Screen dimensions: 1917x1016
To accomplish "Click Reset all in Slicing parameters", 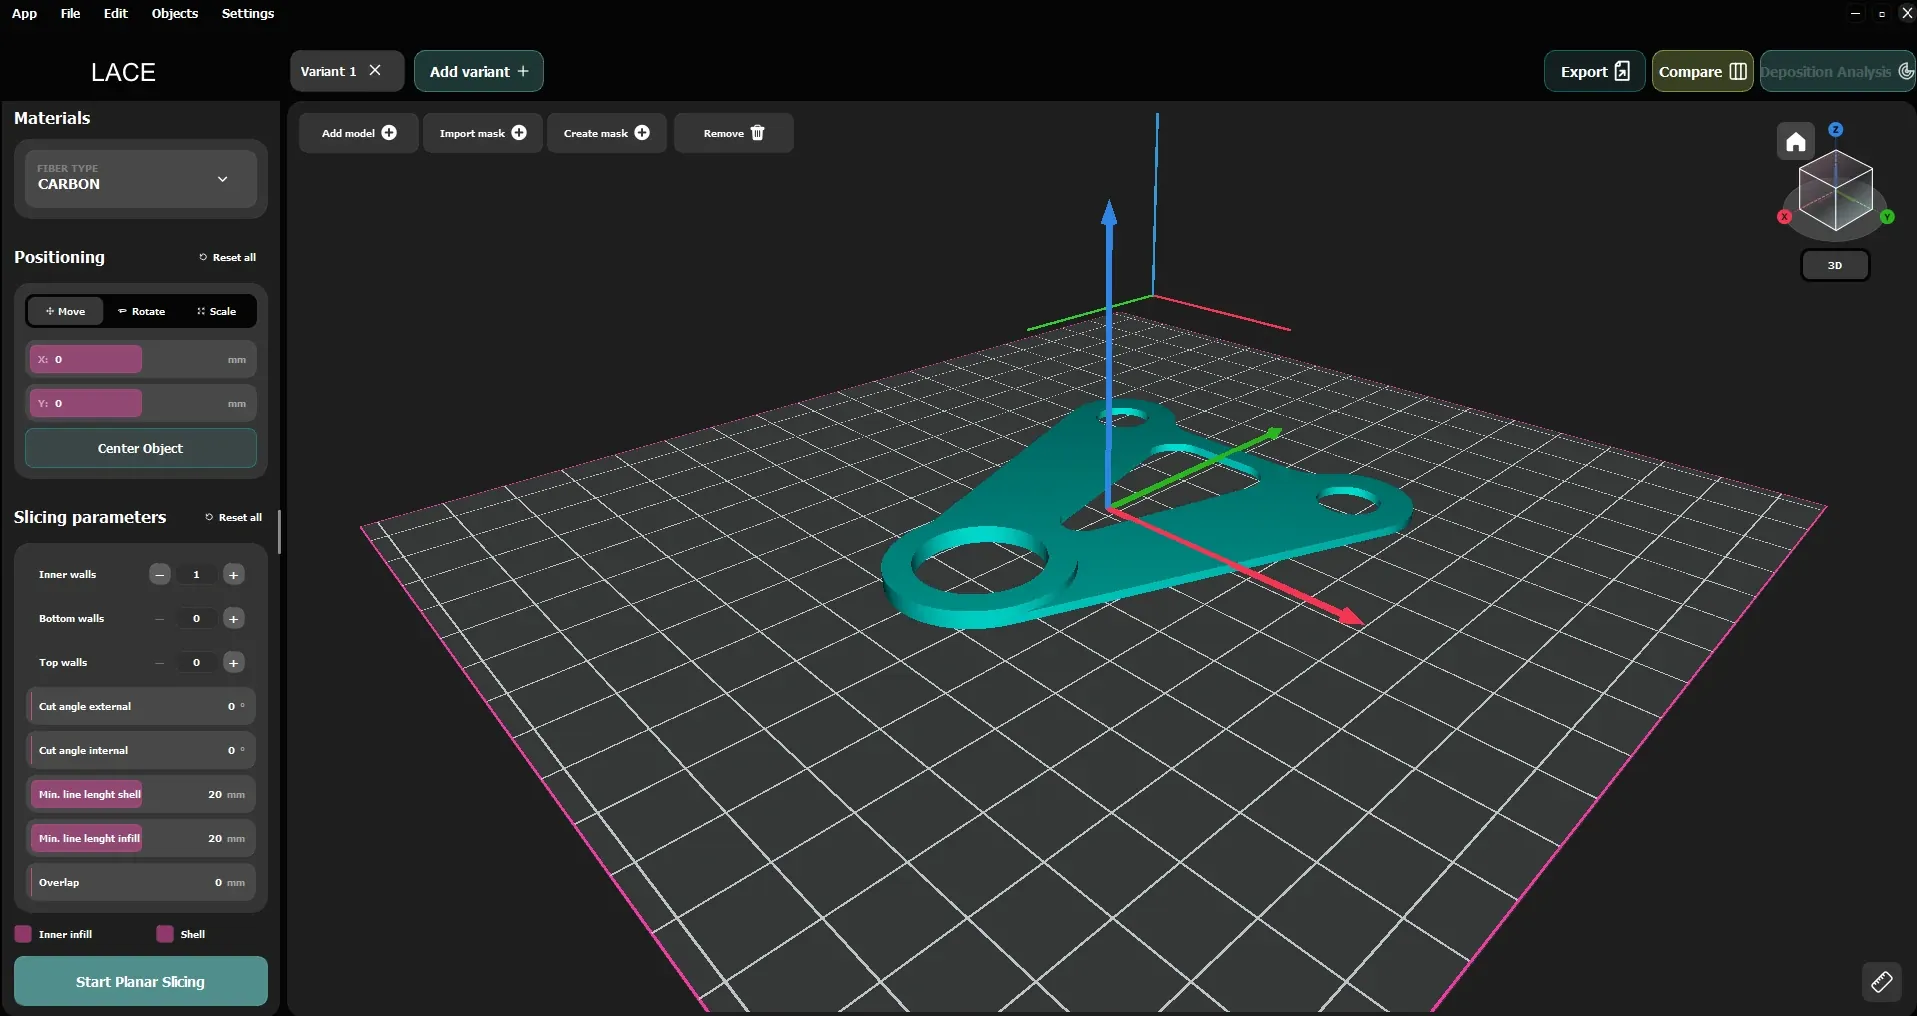I will [x=234, y=517].
